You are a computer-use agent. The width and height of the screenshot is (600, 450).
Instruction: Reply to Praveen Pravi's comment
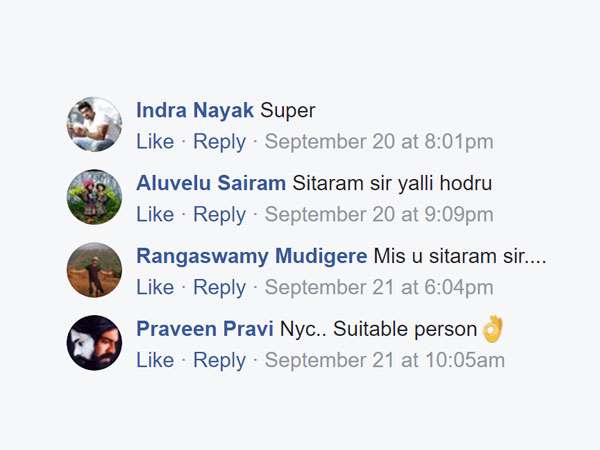(219, 361)
